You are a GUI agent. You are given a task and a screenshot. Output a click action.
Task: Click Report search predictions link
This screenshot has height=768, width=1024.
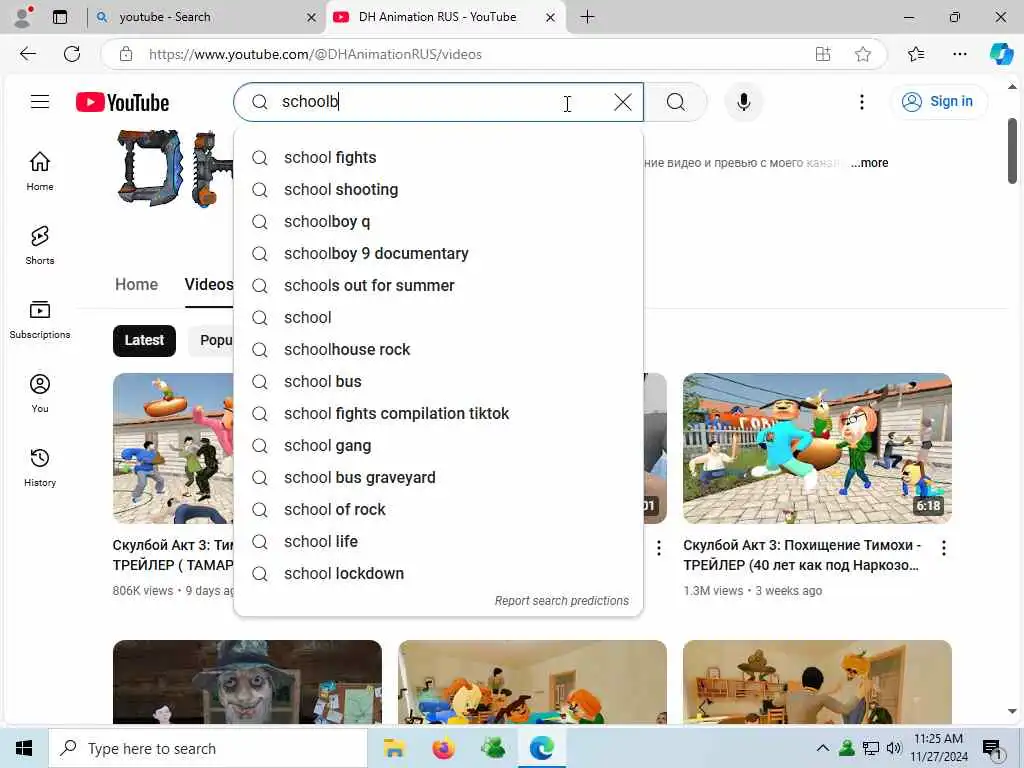coord(562,601)
